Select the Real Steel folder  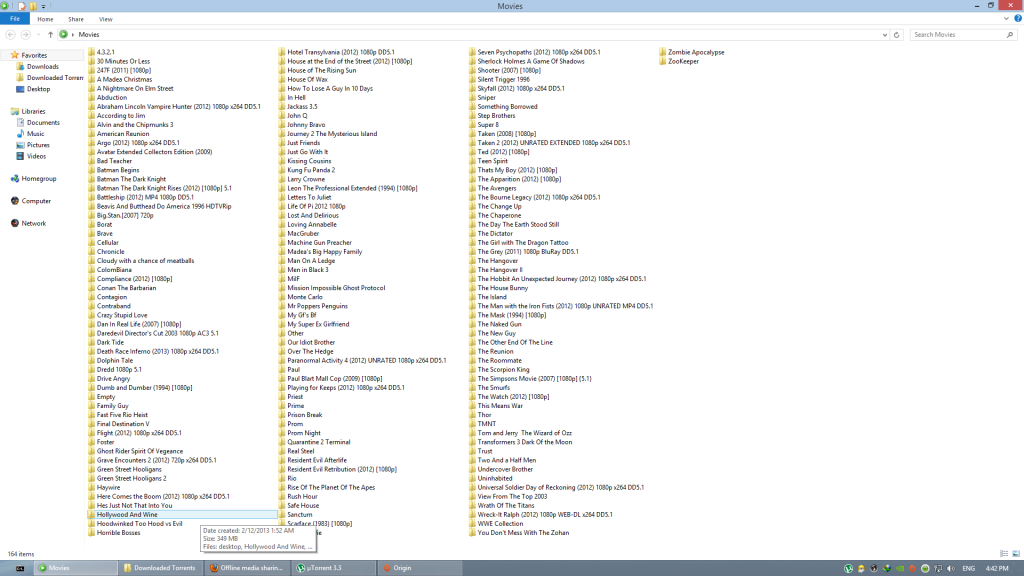pyautogui.click(x=300, y=451)
